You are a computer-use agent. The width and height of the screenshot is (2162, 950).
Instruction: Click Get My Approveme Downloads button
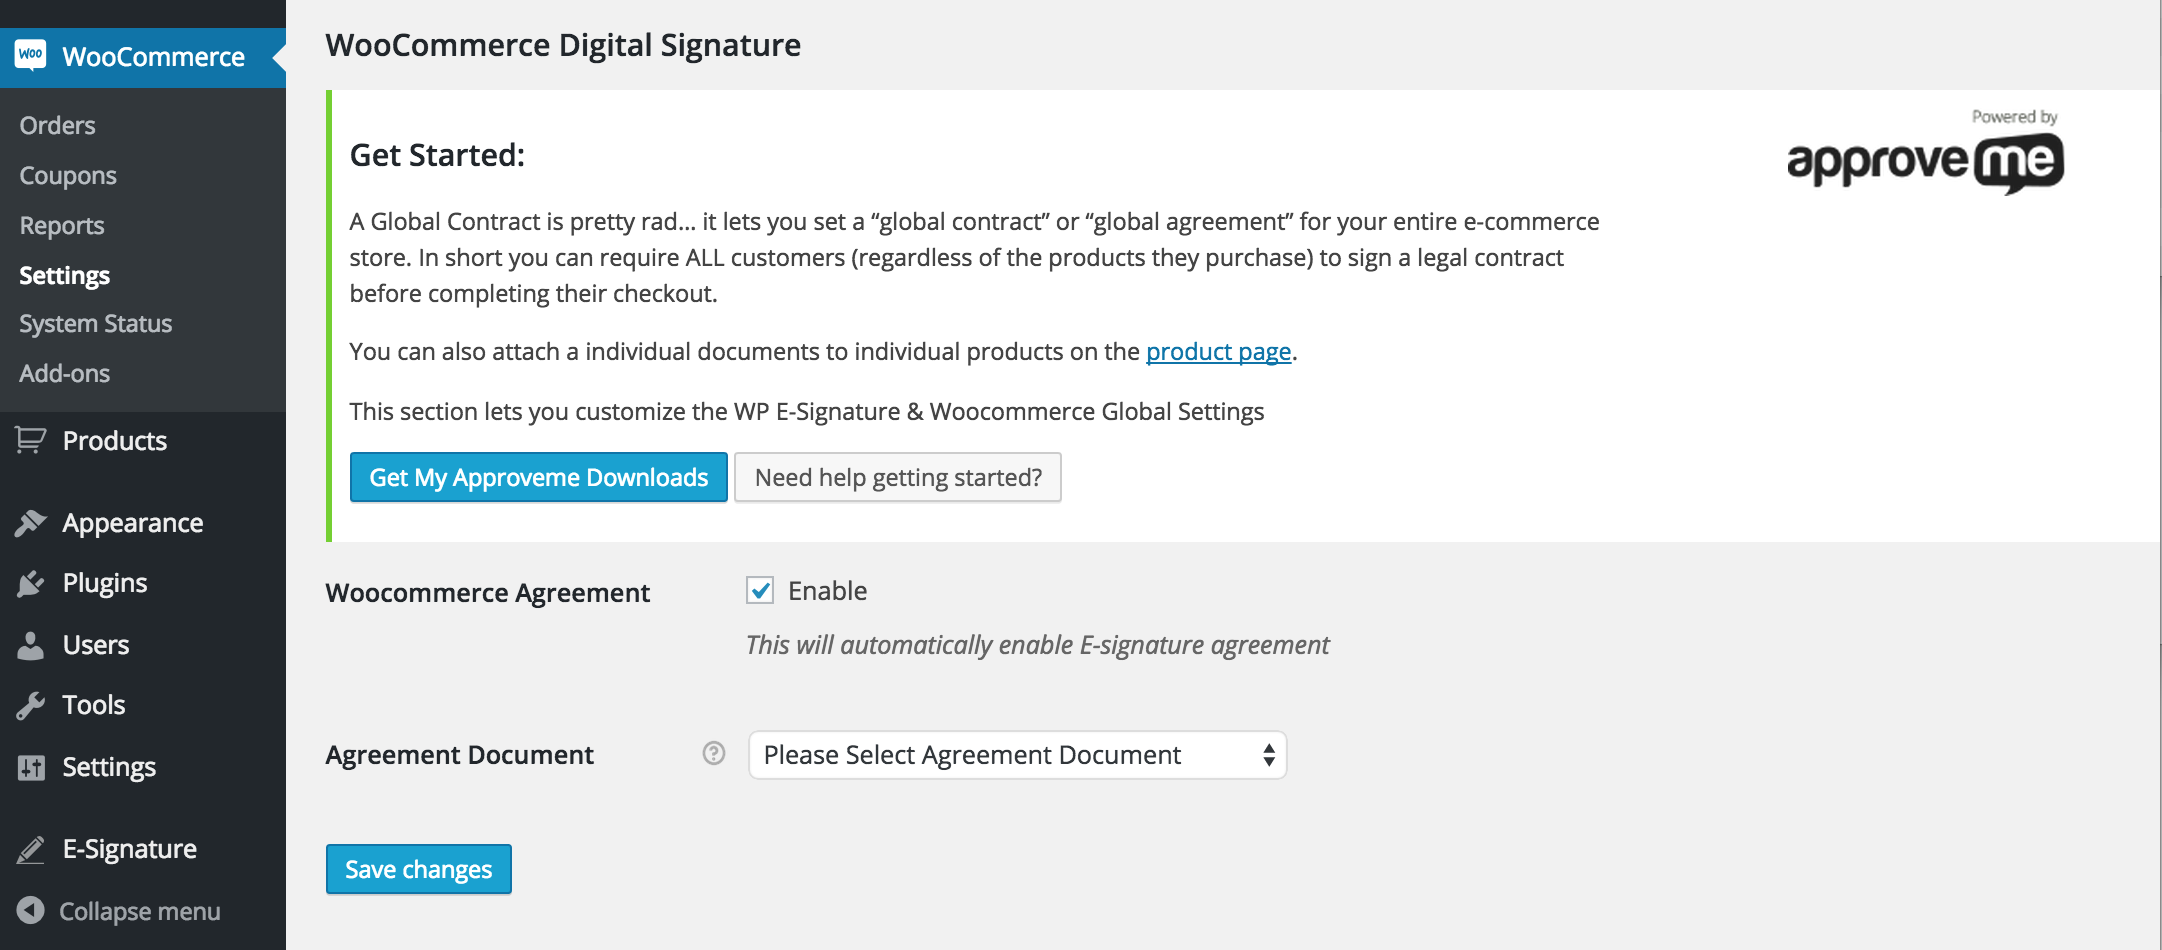(538, 478)
